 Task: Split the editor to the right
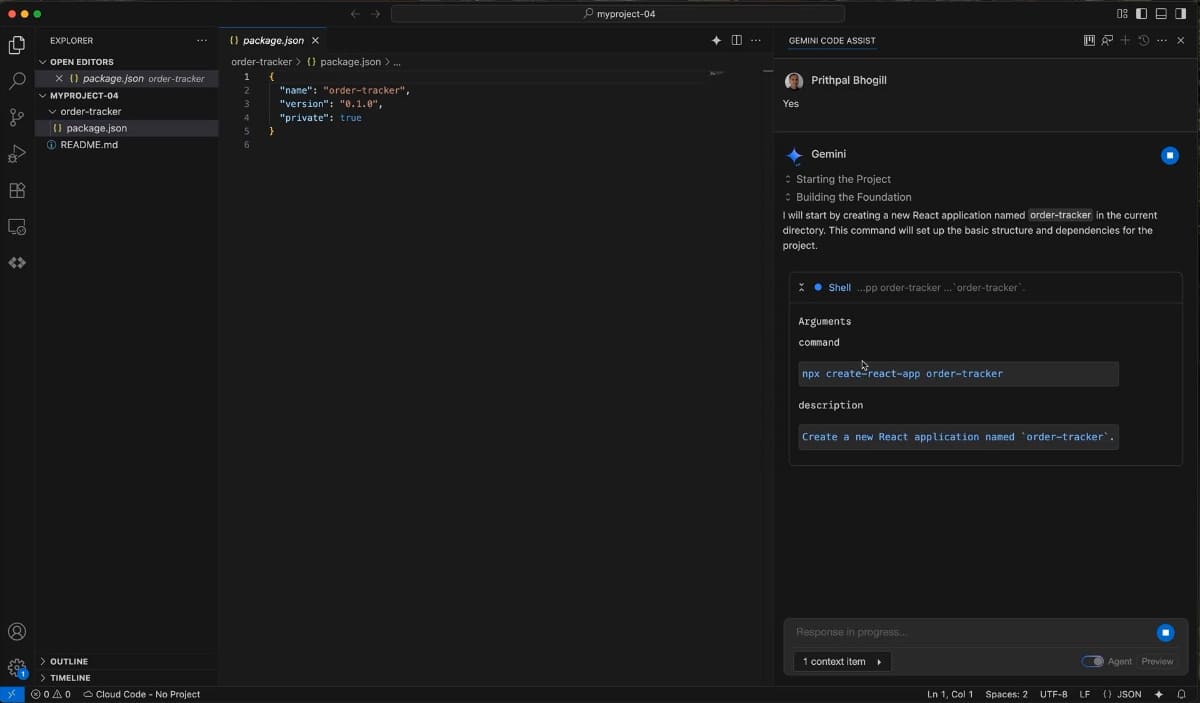click(x=736, y=41)
